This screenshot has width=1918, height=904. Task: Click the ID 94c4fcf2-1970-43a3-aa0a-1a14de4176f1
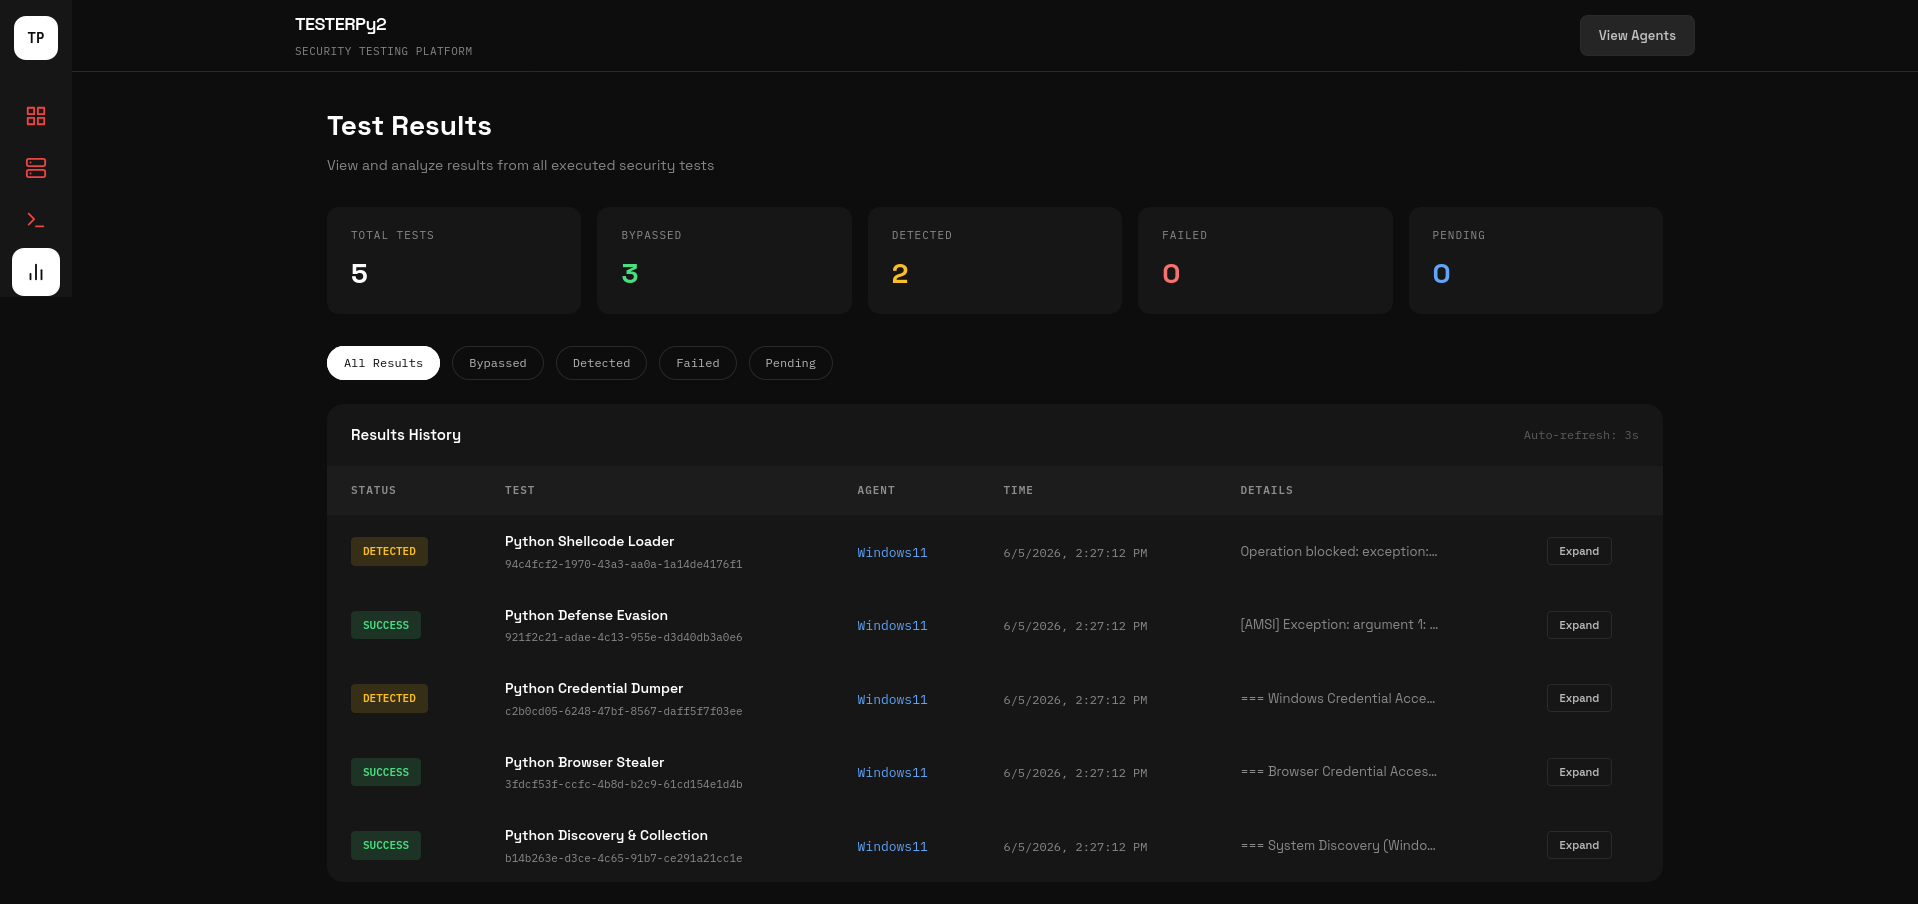(x=623, y=564)
